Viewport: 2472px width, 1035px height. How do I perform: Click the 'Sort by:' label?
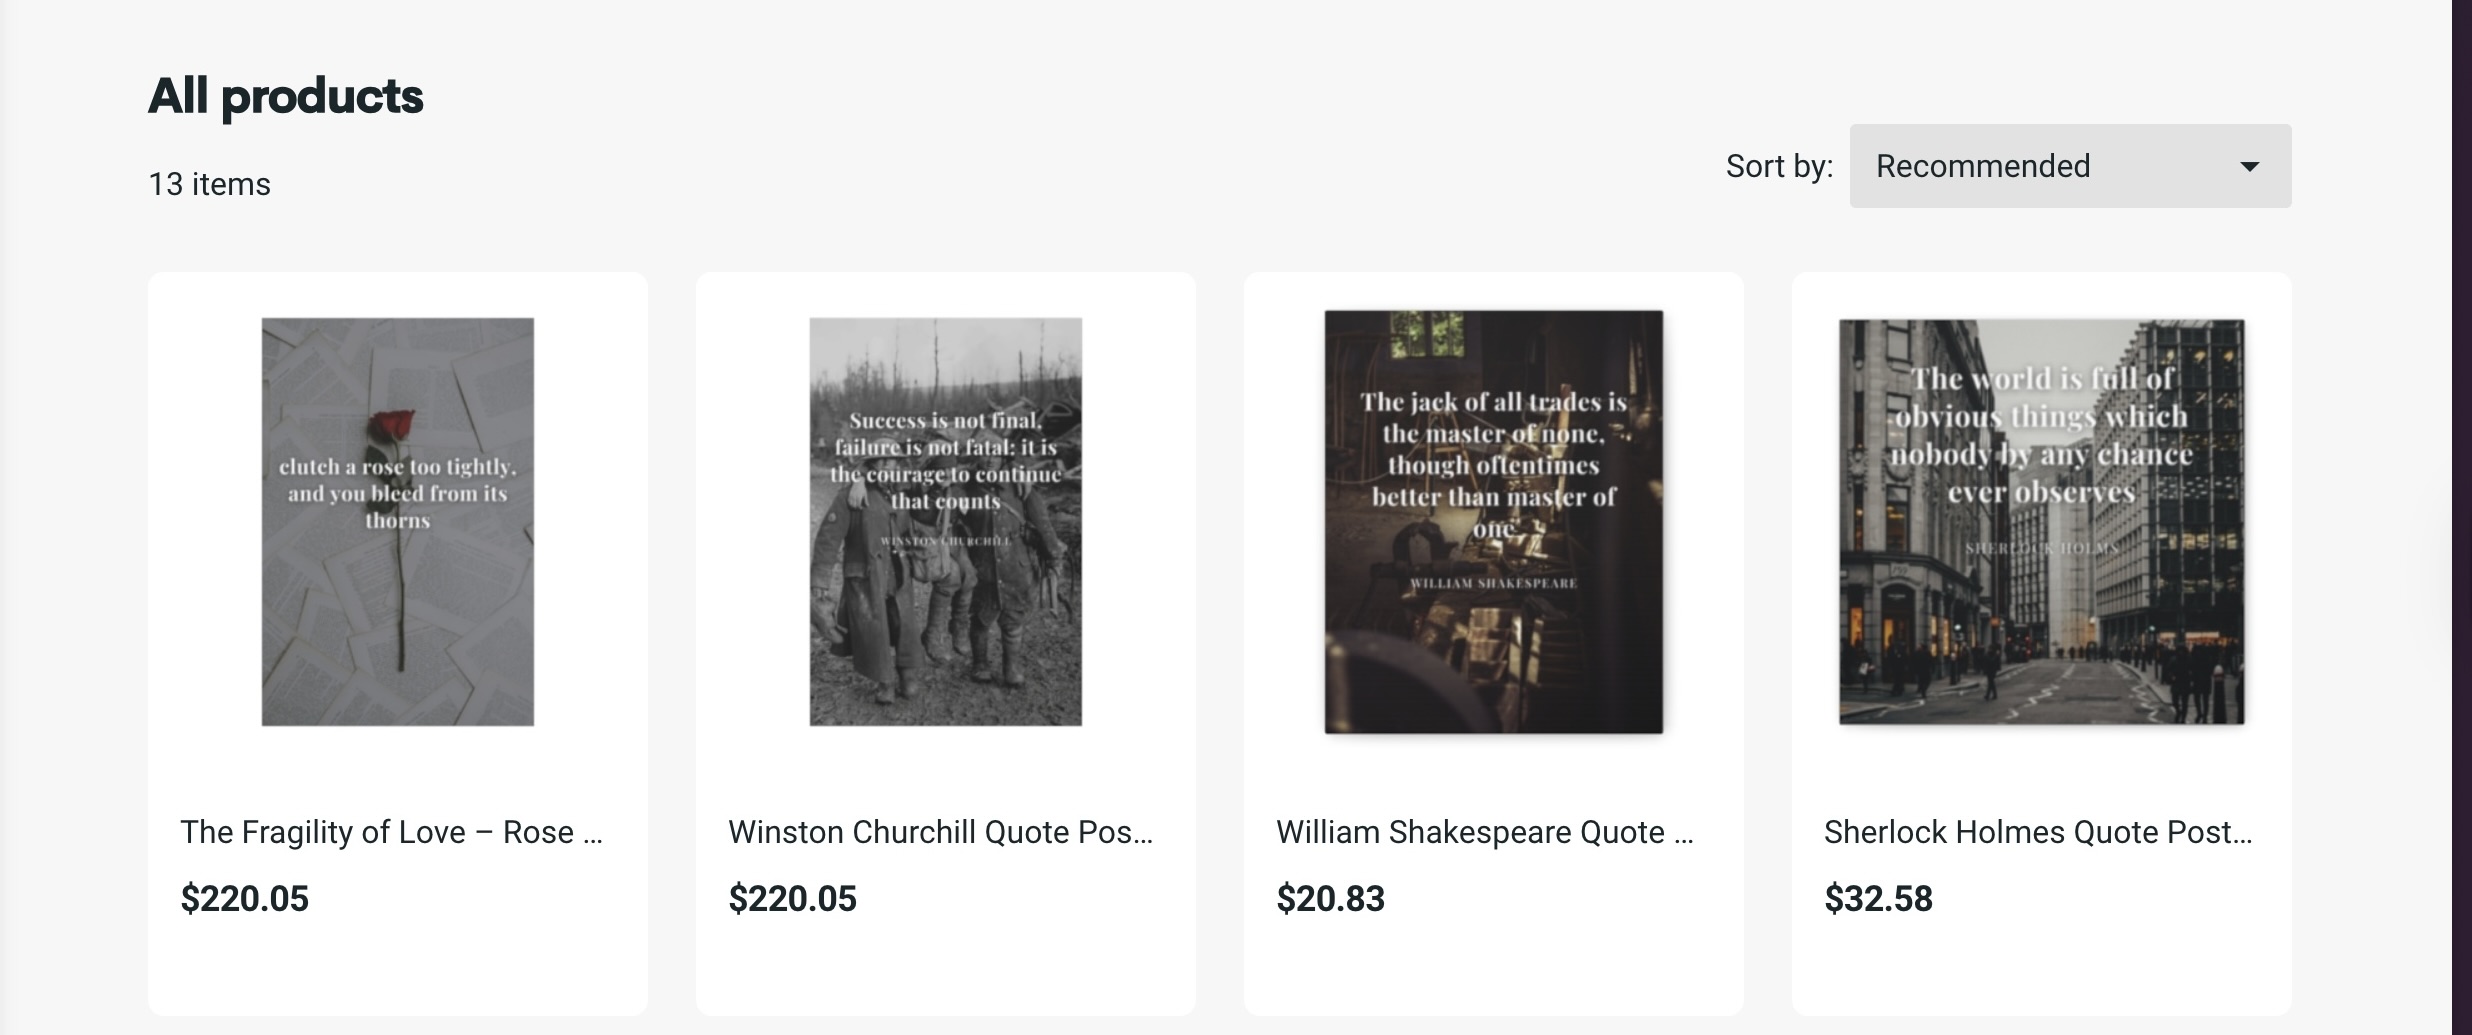(1779, 166)
